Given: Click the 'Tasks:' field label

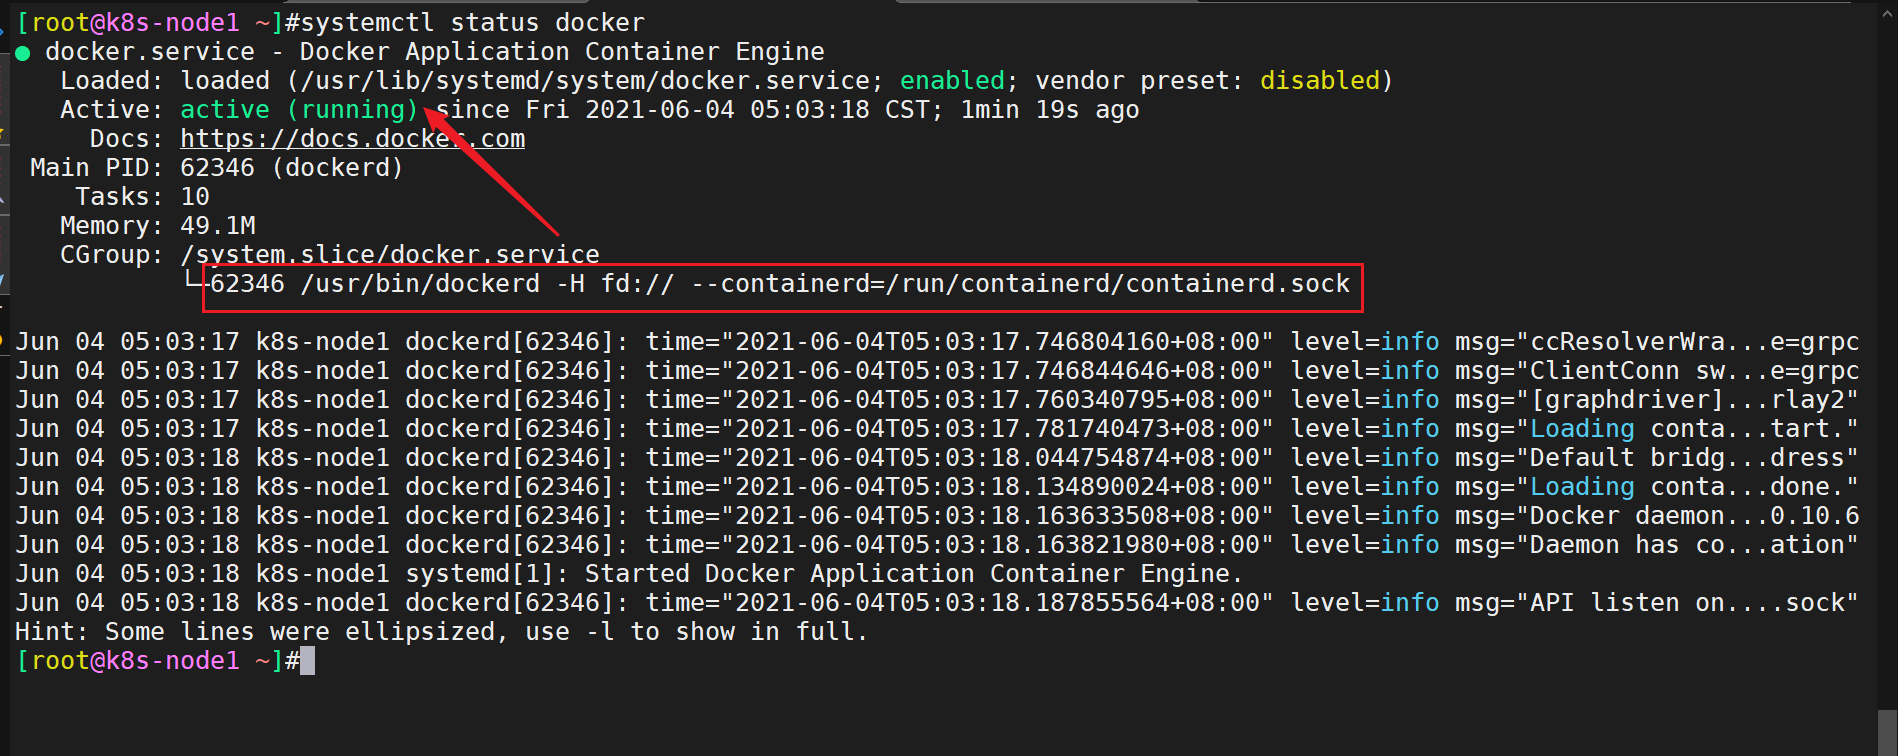Looking at the screenshot, I should [x=120, y=196].
